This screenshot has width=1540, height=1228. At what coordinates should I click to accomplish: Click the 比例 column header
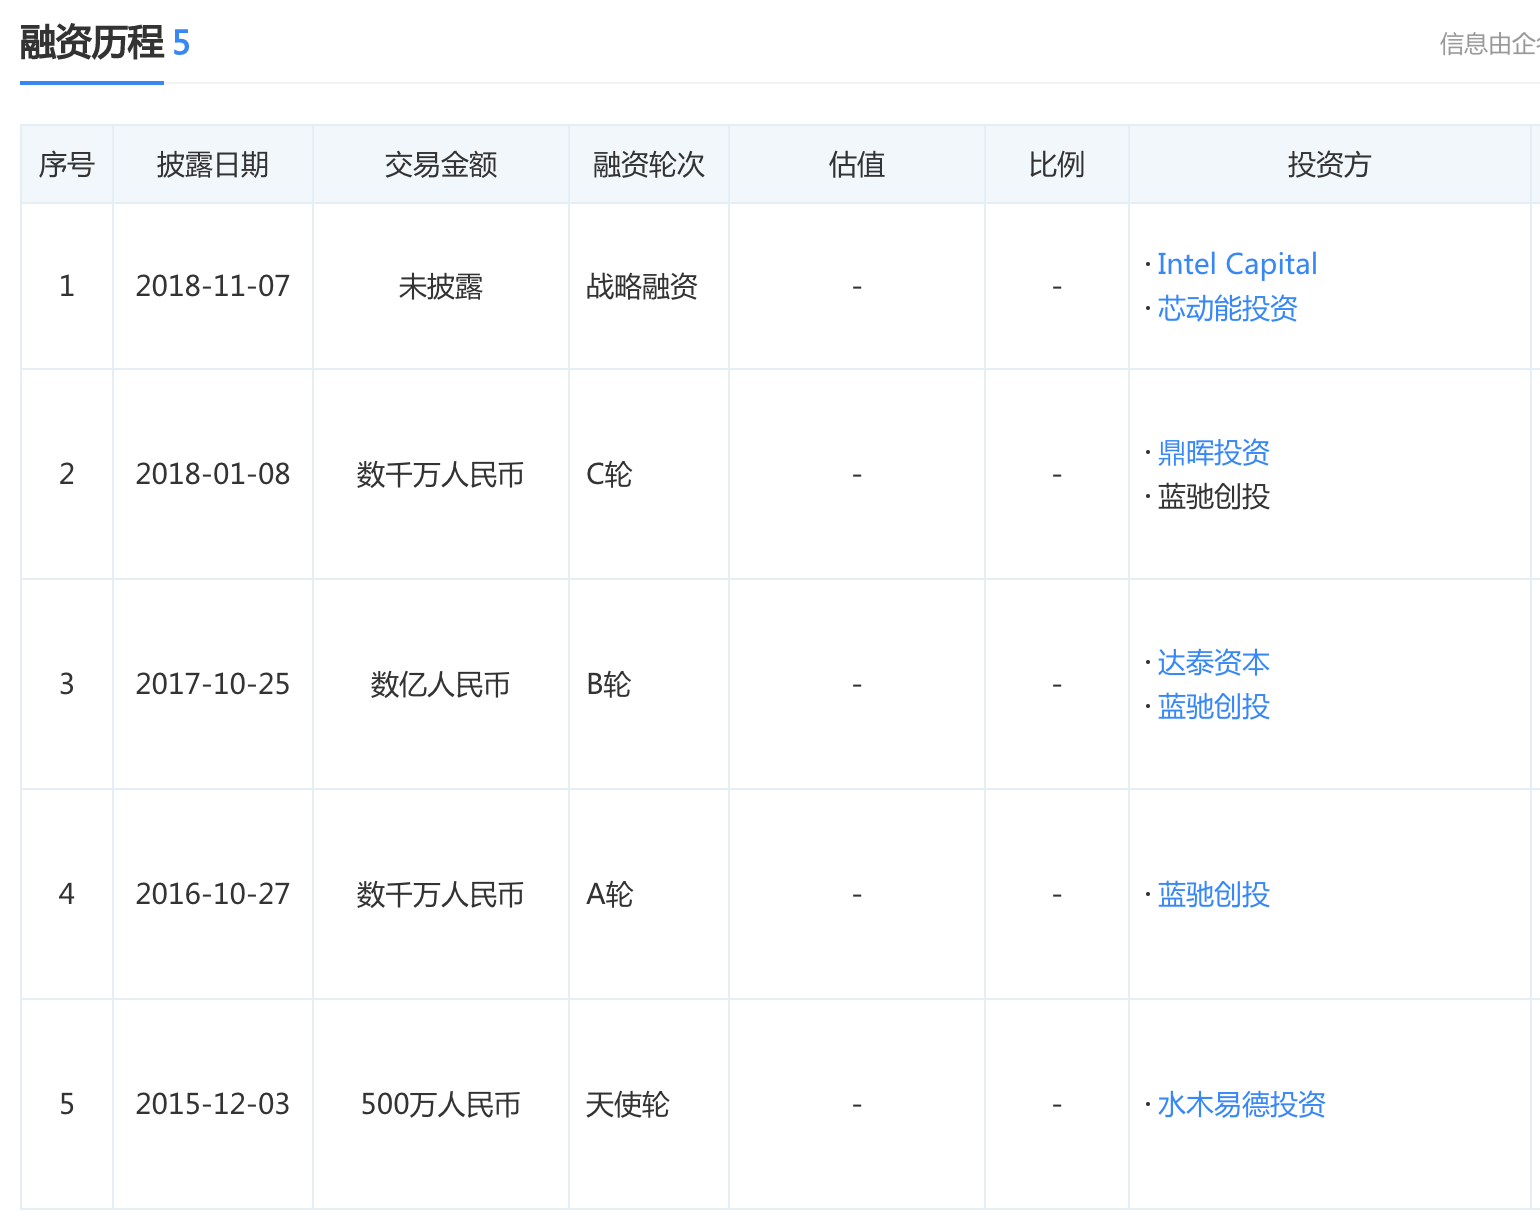click(x=1057, y=164)
